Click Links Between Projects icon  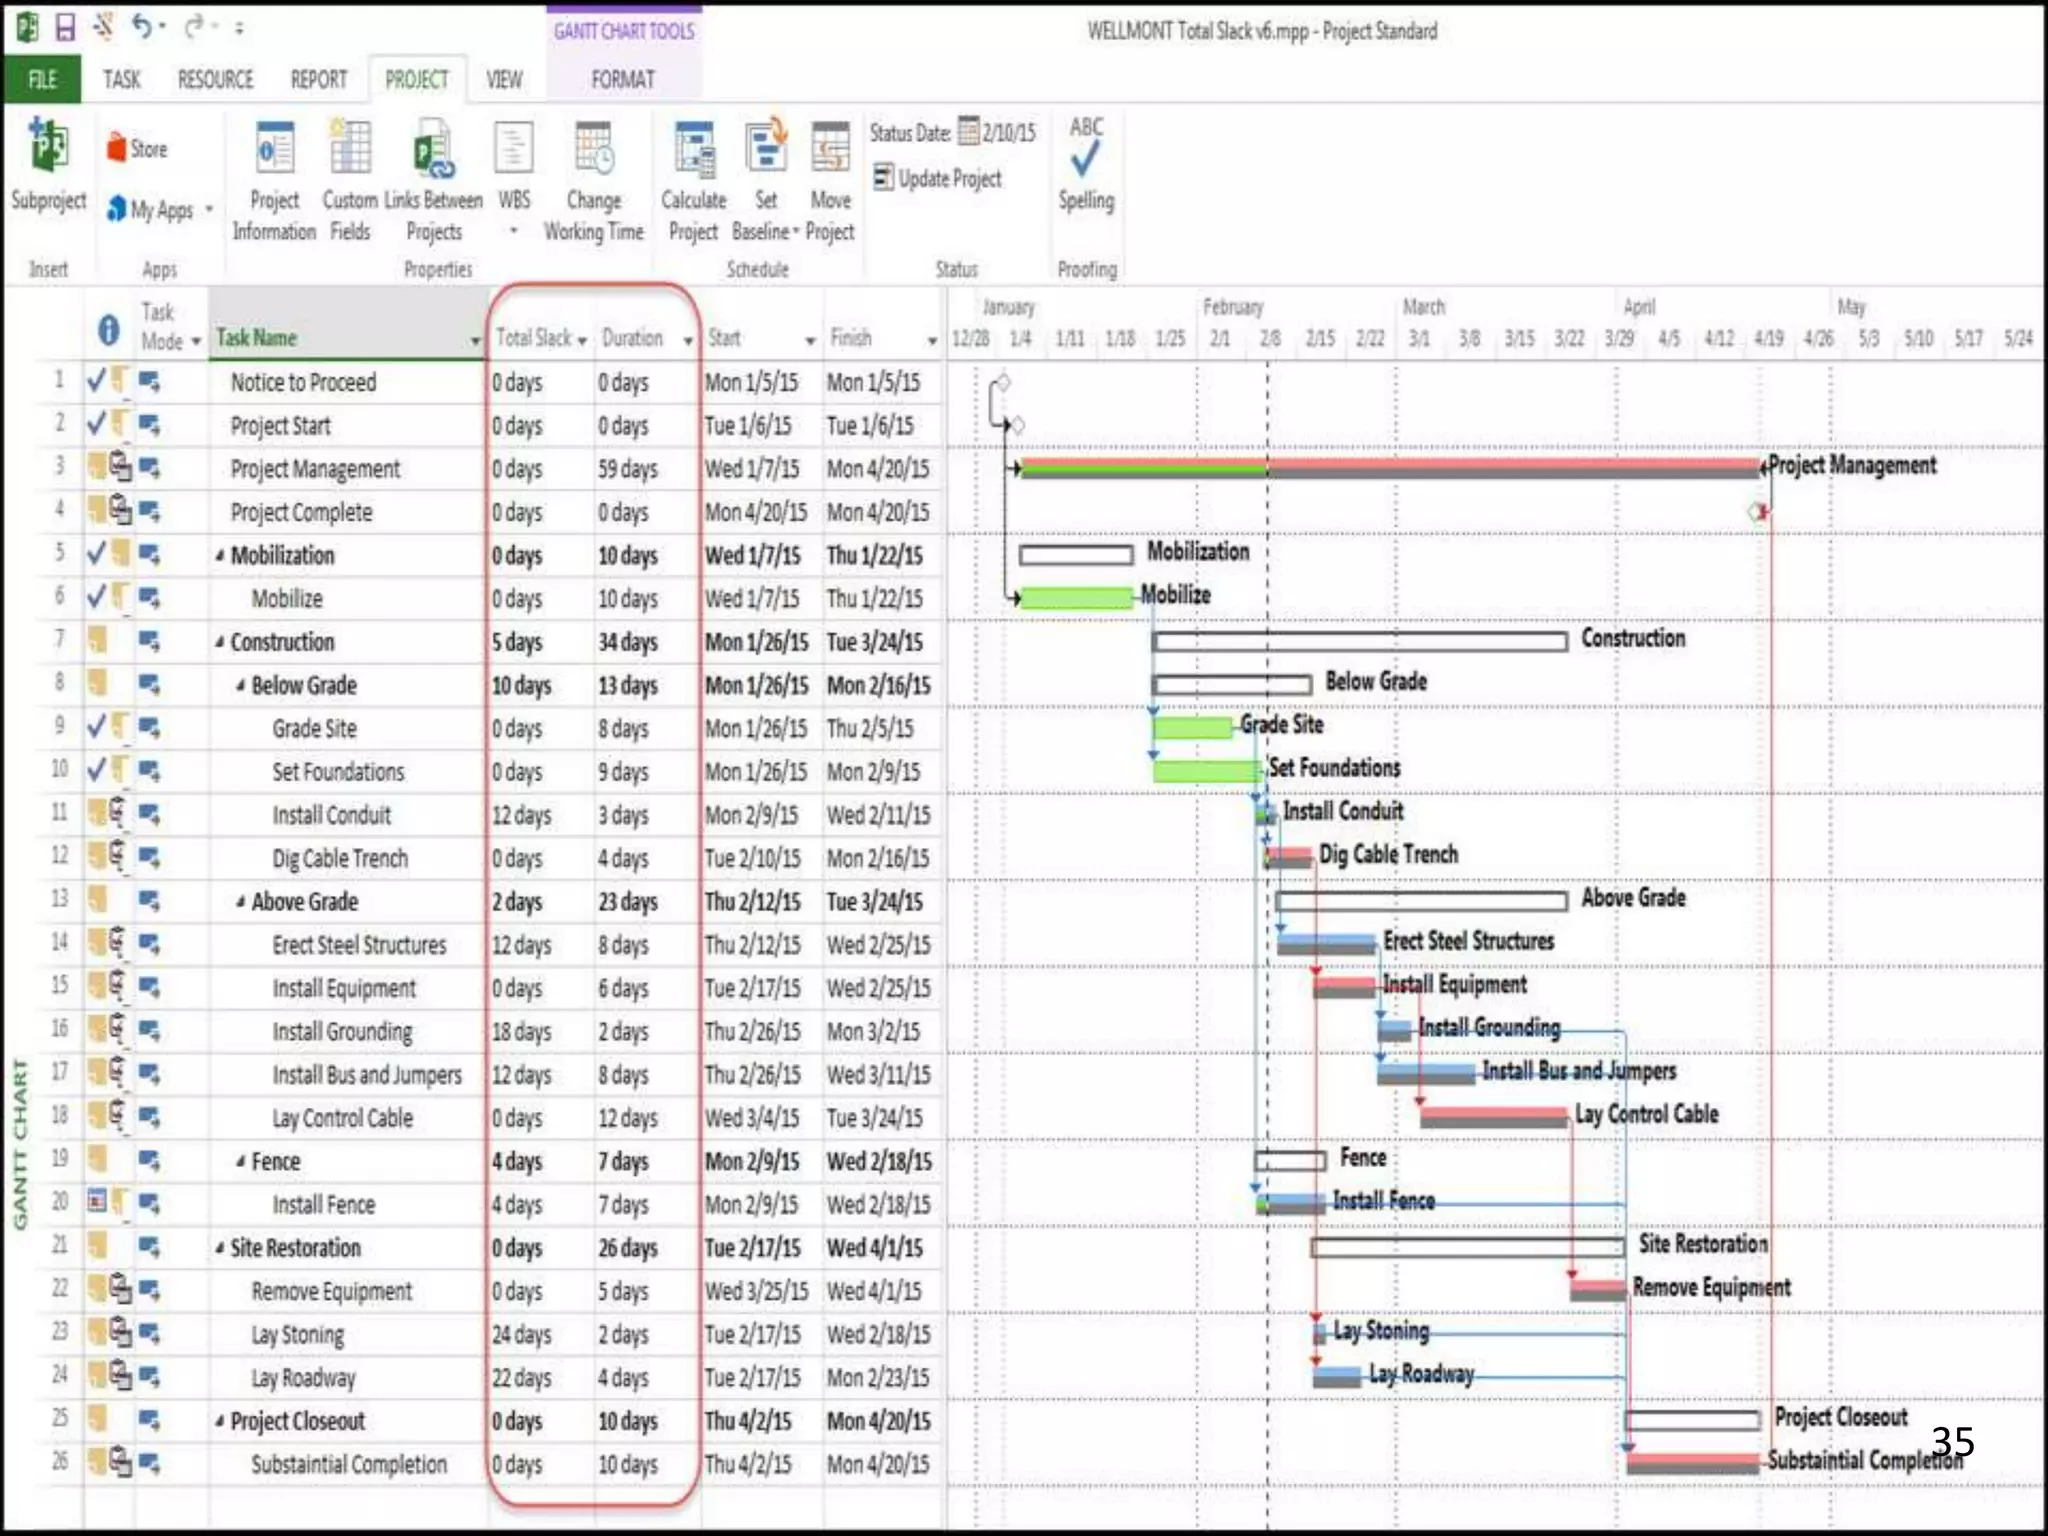coord(434,150)
